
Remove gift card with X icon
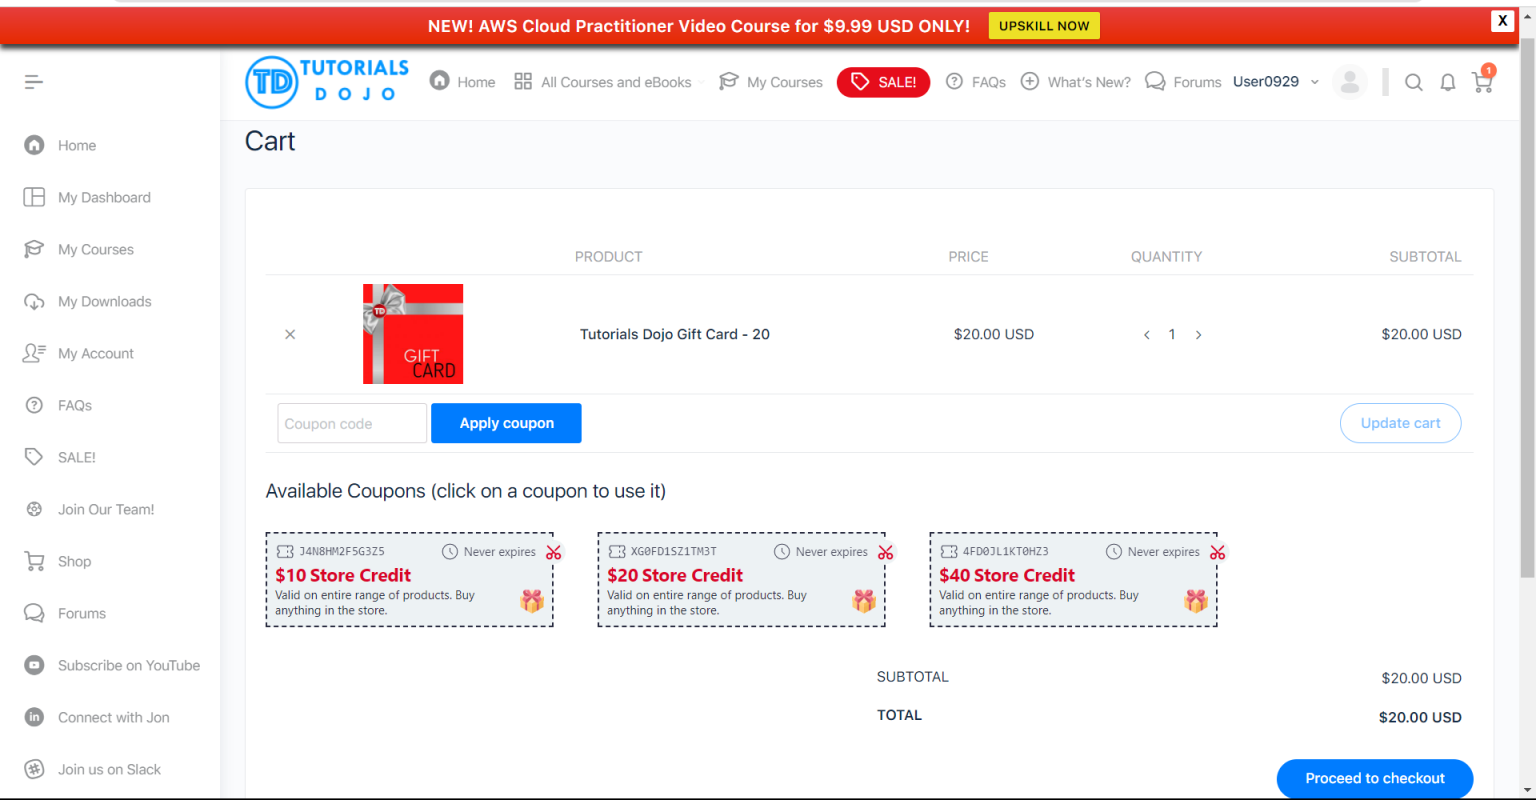(290, 334)
